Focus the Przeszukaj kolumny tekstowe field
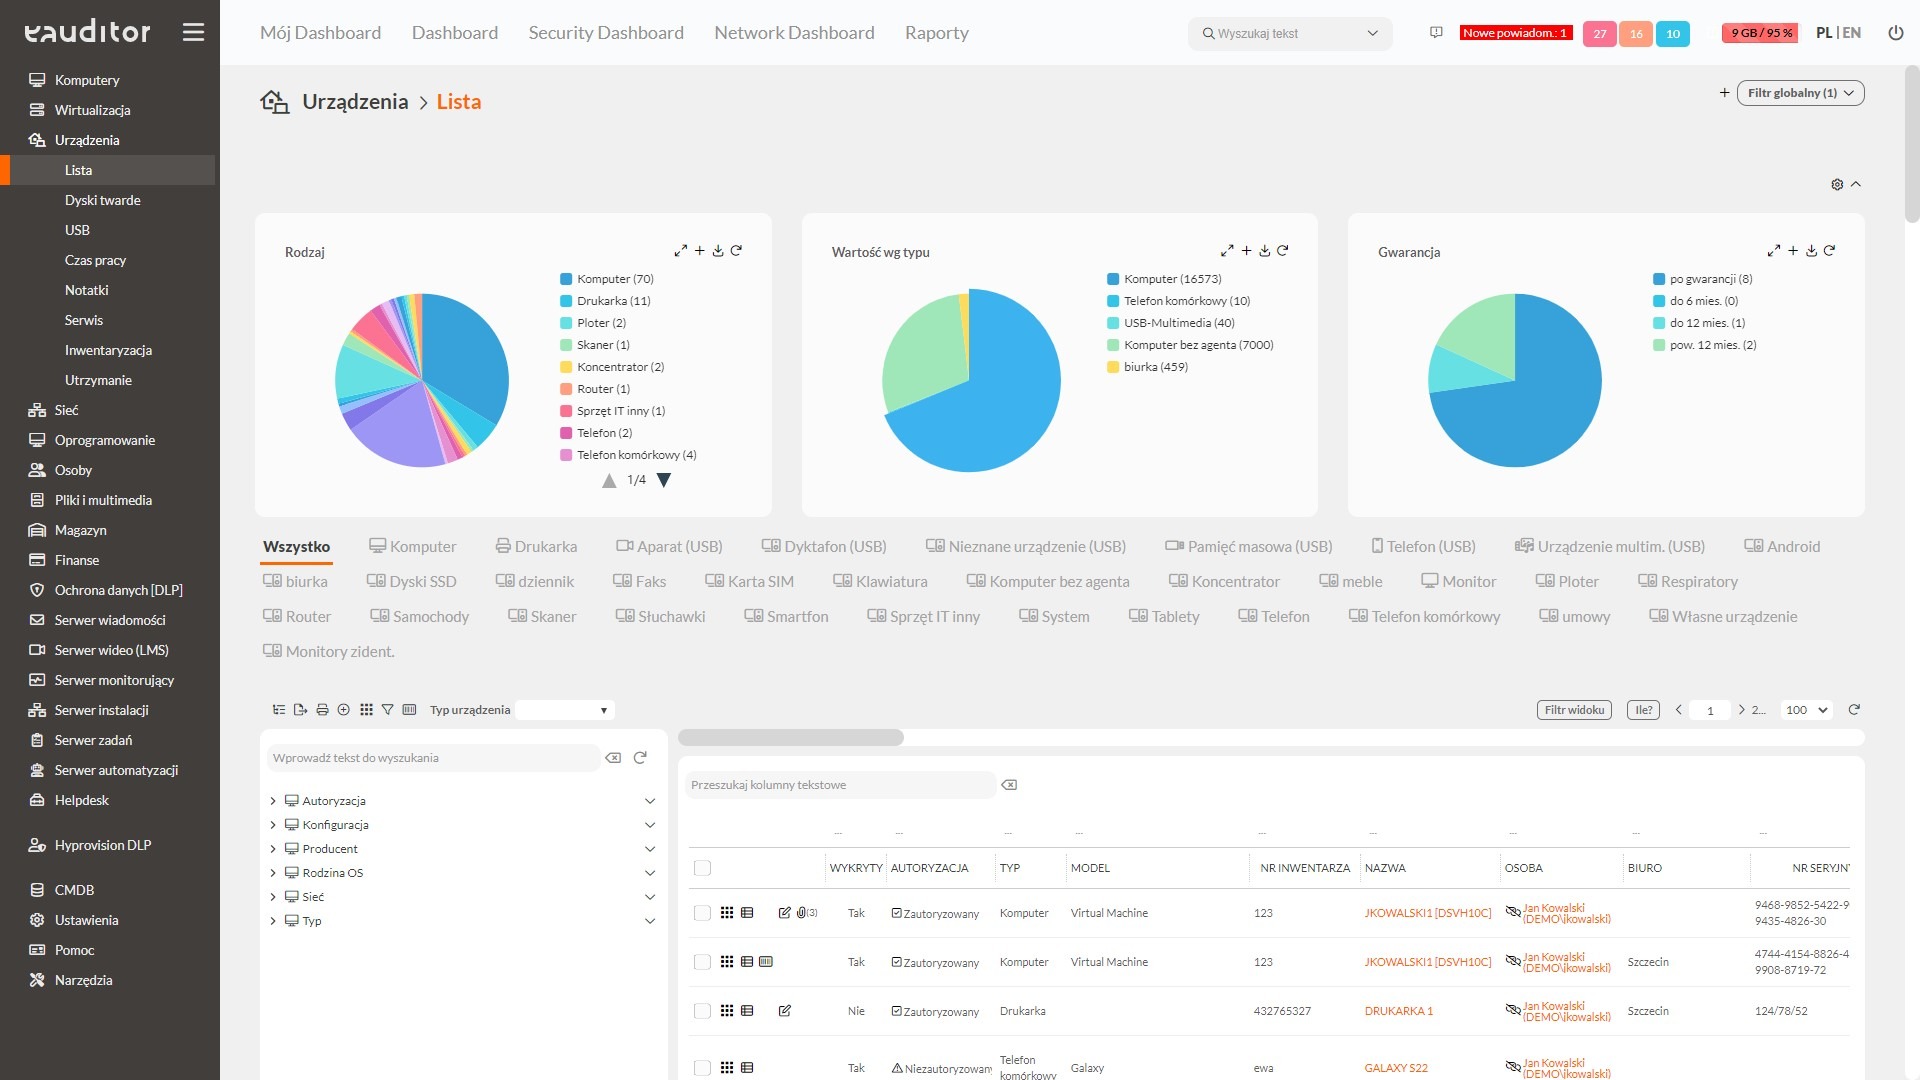Screen dimensions: 1920x1080 tap(840, 785)
